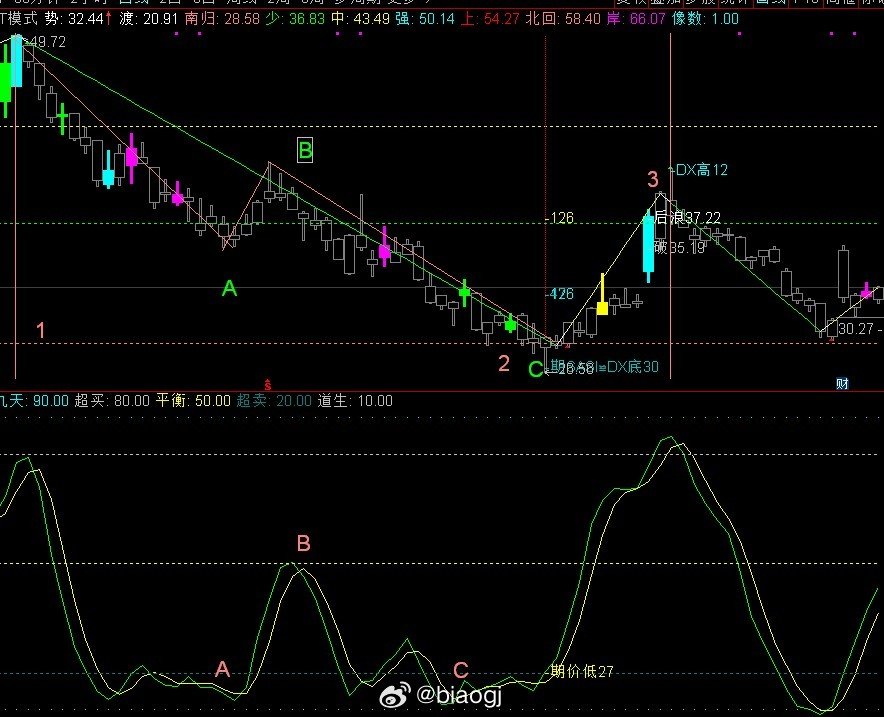Click the 49.72 high price label
Screen dimensions: 884x717
(46, 42)
